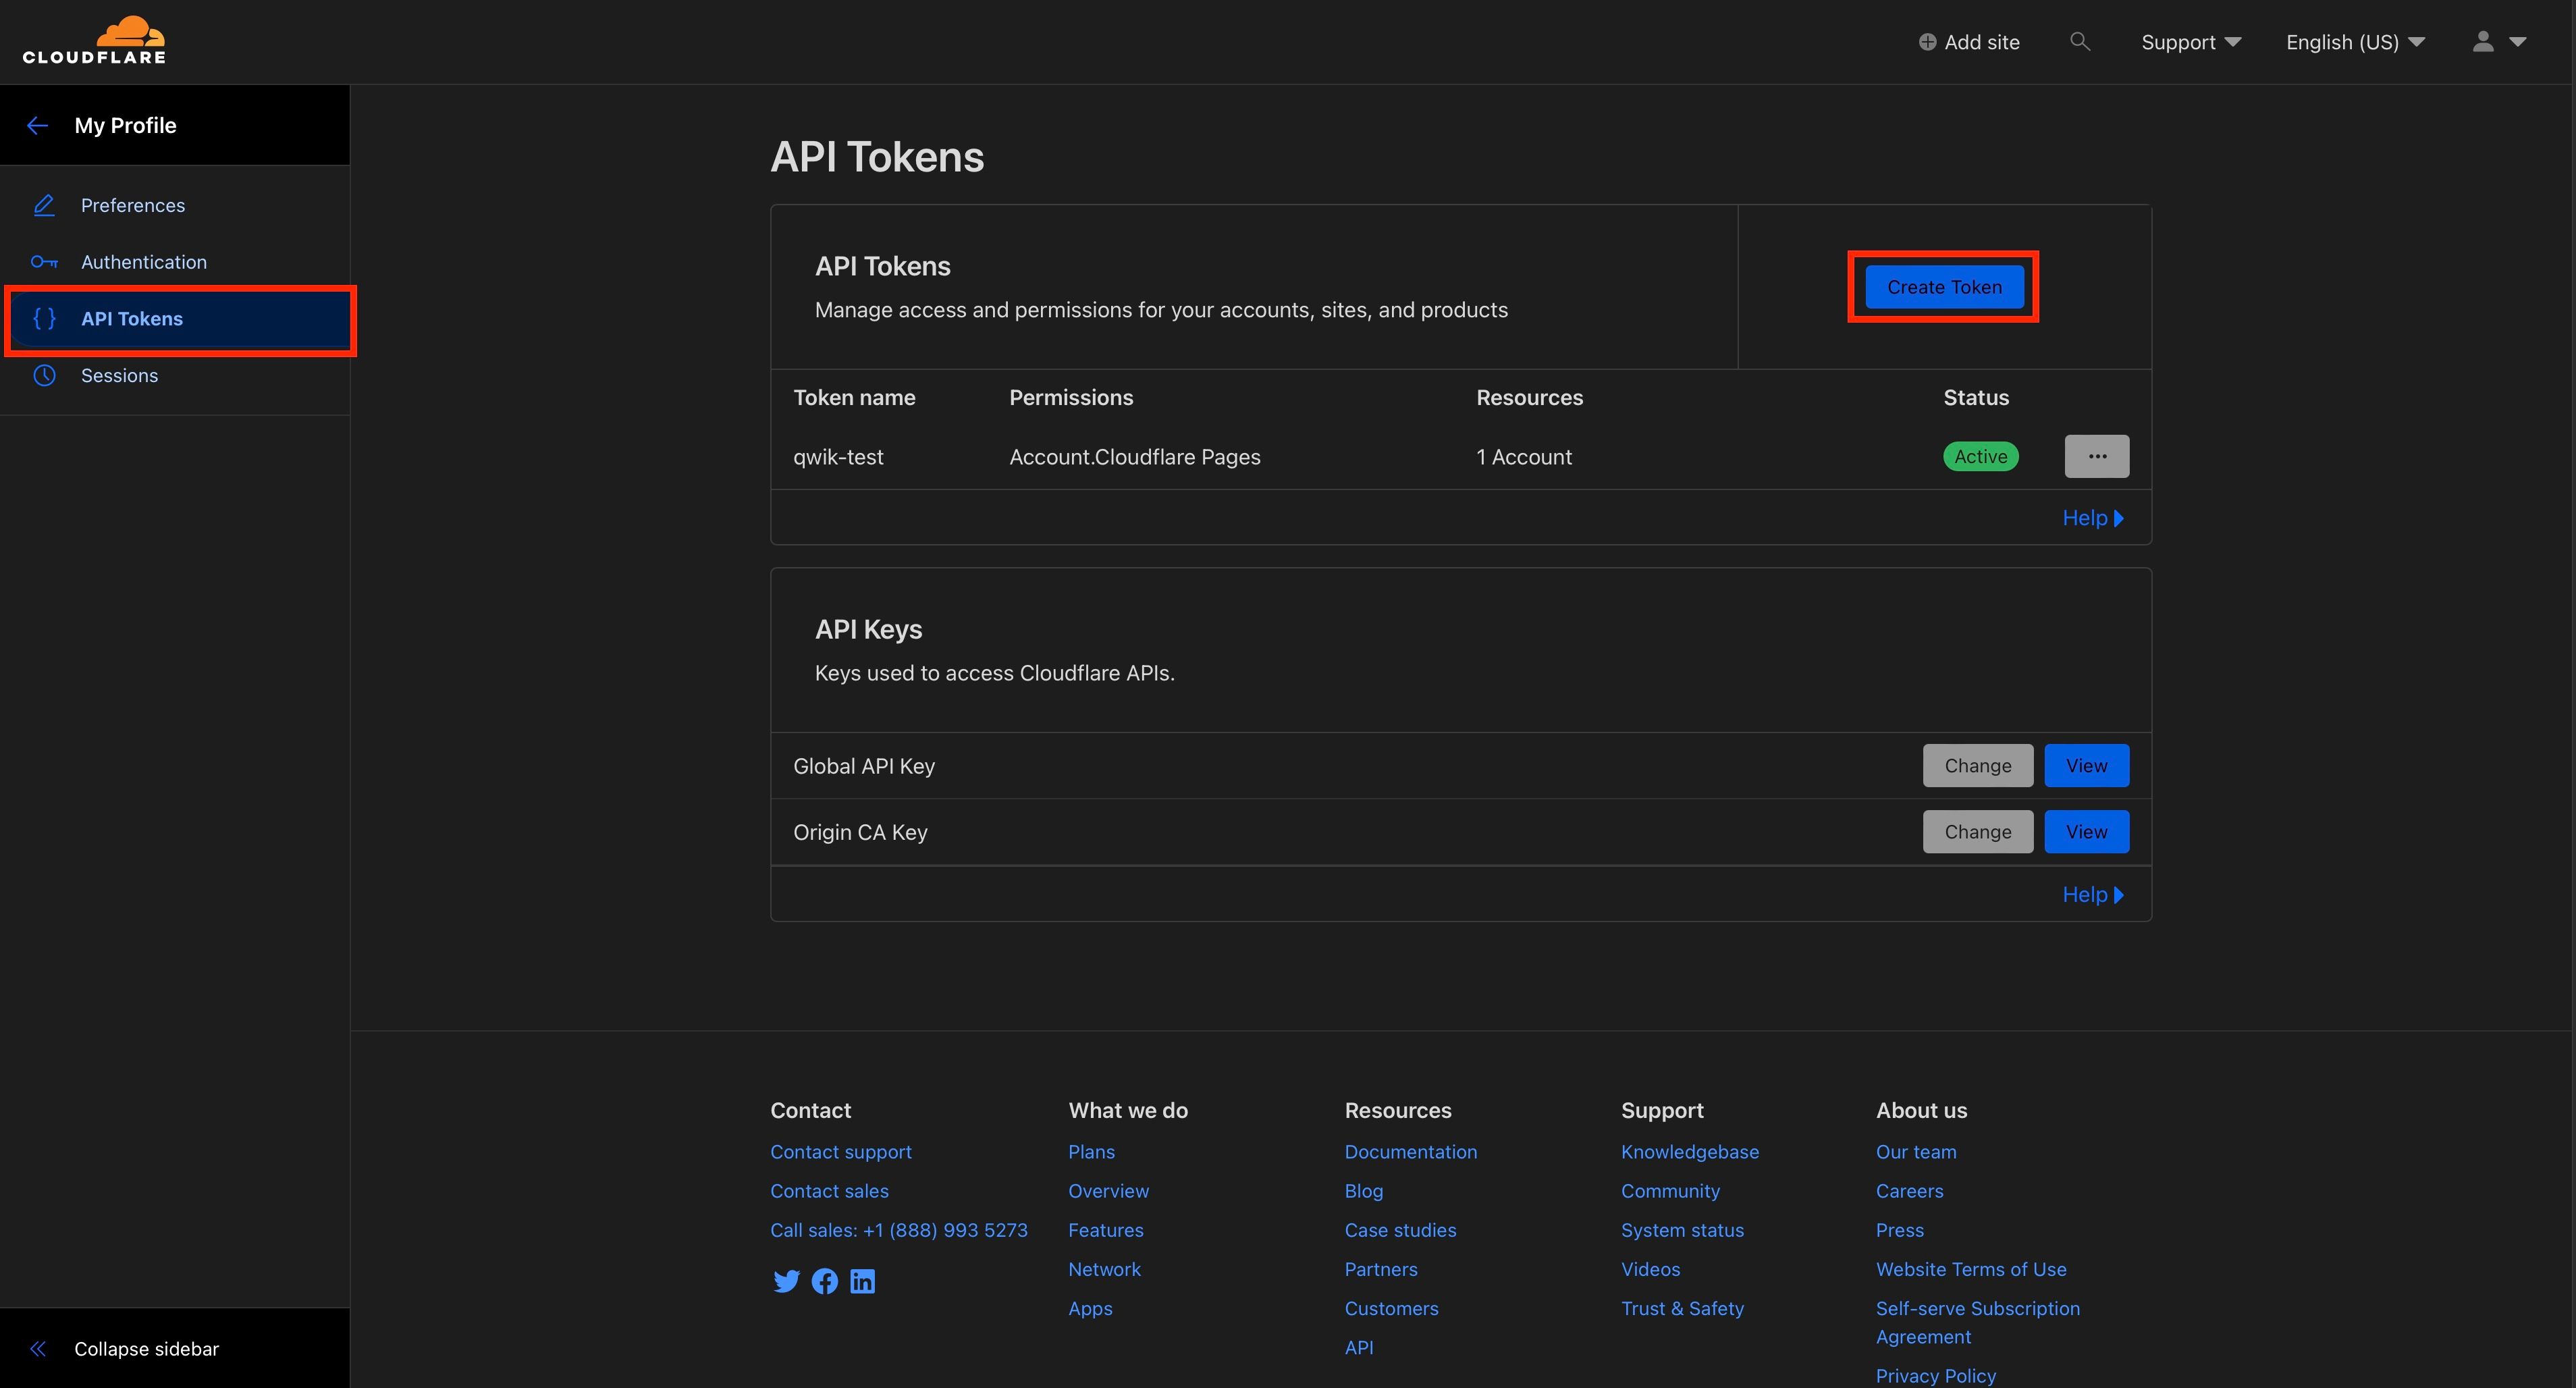Click the Preferences pencil icon
Image resolution: width=2576 pixels, height=1388 pixels.
[44, 205]
